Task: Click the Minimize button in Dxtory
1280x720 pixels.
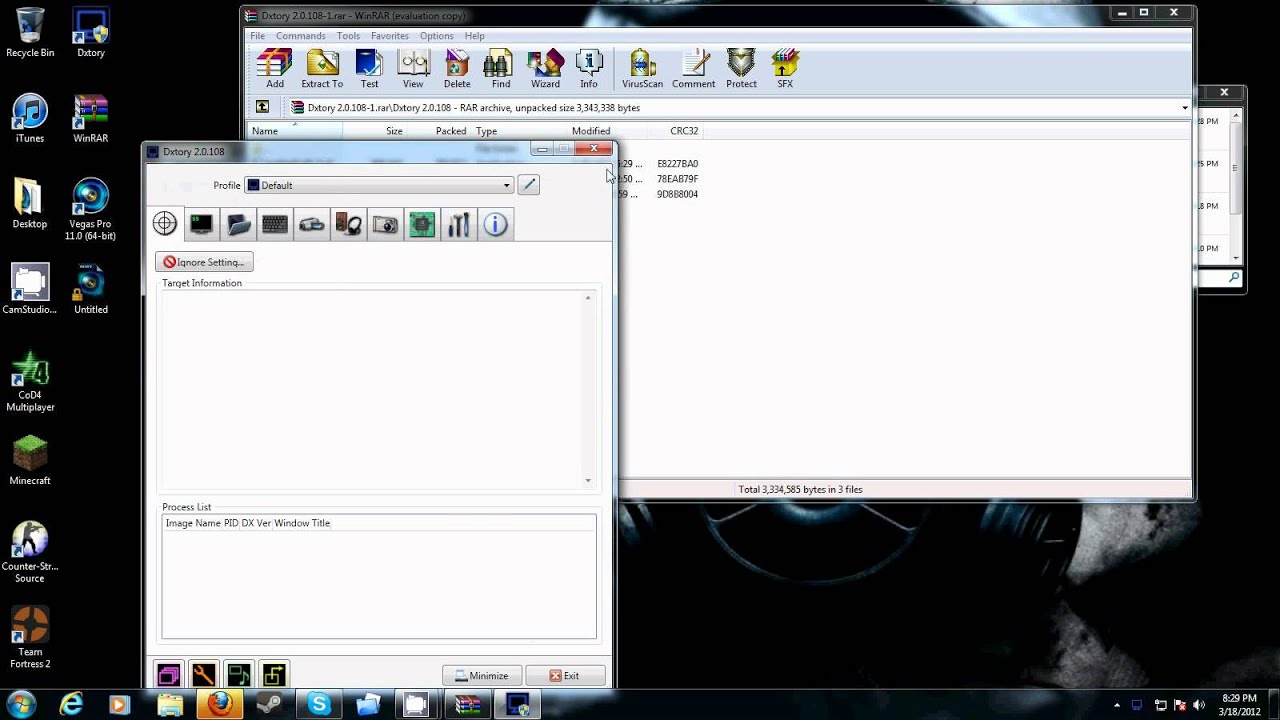Action: point(482,675)
